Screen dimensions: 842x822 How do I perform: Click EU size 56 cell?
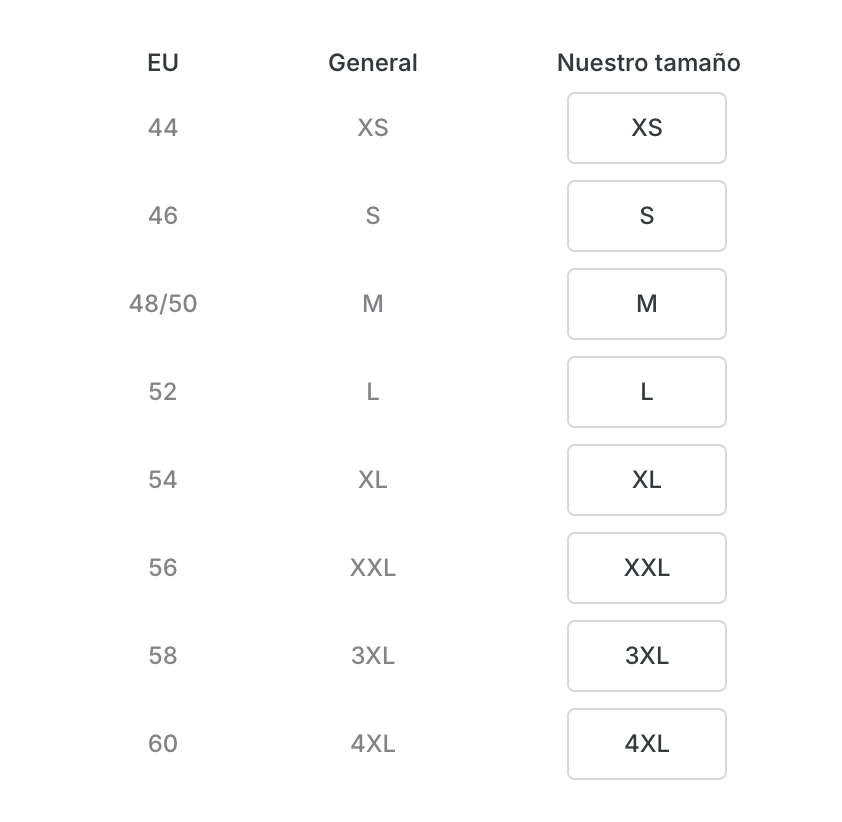(163, 568)
